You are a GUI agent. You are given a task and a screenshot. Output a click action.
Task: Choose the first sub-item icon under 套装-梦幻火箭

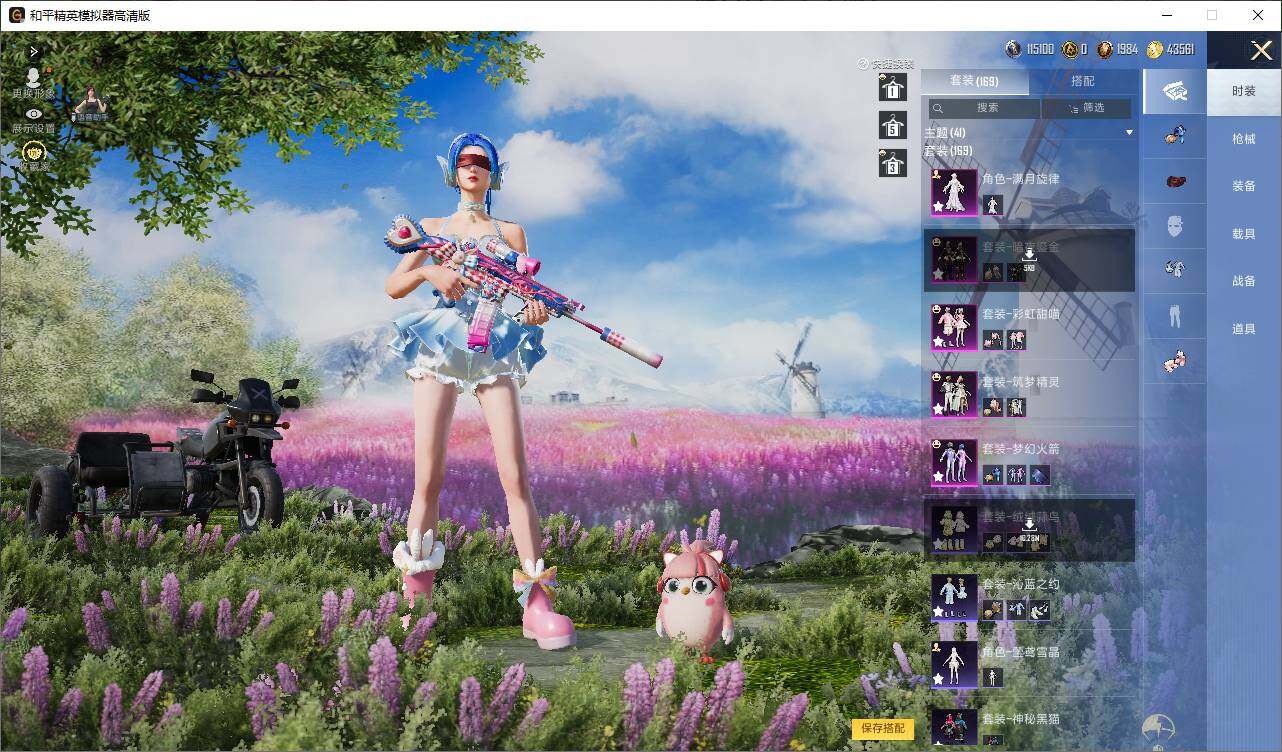[992, 475]
